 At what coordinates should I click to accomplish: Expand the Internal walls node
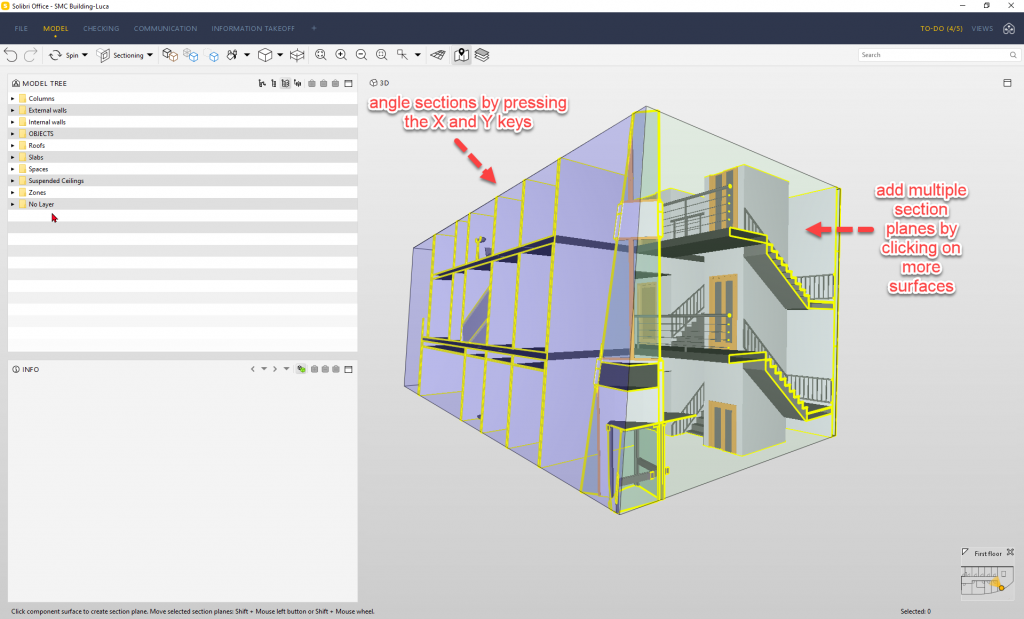click(x=12, y=122)
